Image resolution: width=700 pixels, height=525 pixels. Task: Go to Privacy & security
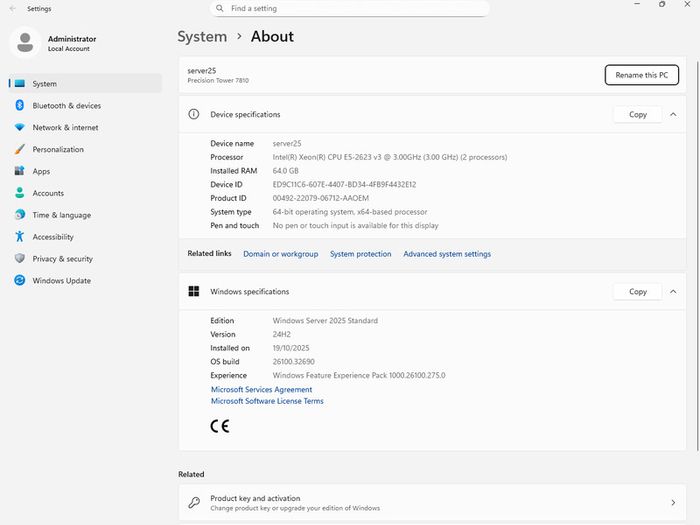pyautogui.click(x=85, y=258)
